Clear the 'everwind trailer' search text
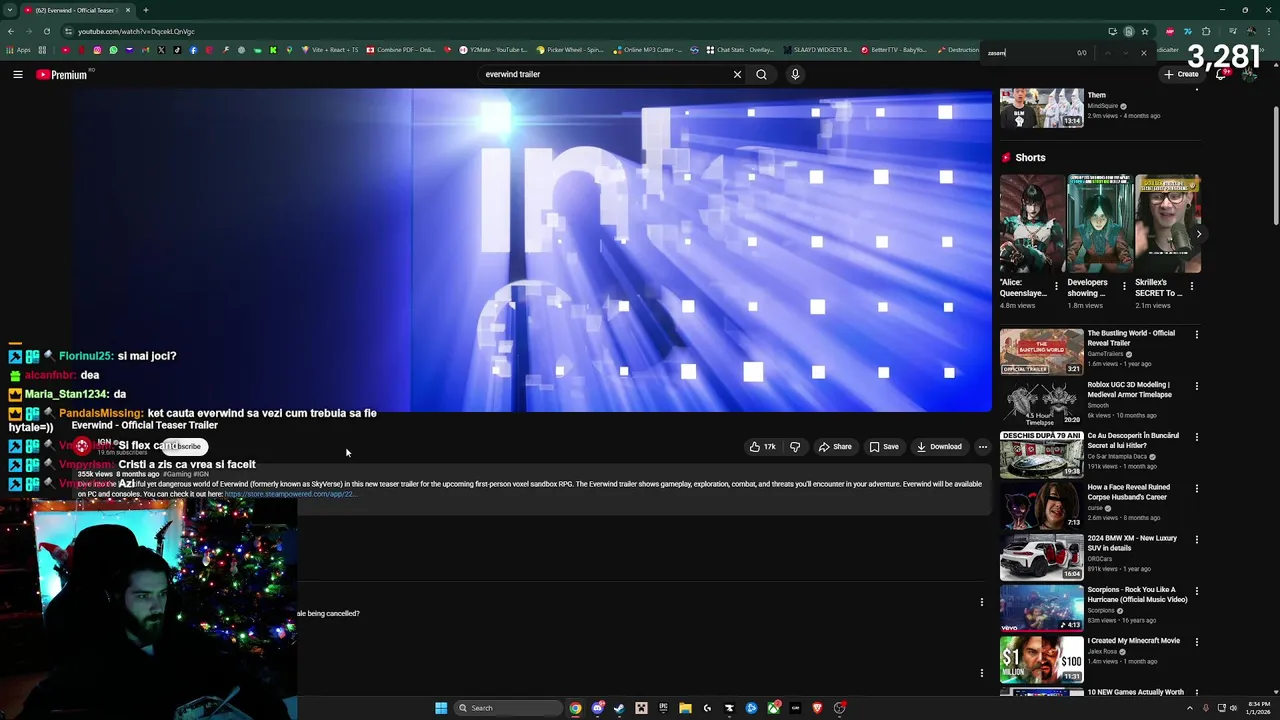1280x720 pixels. point(737,74)
